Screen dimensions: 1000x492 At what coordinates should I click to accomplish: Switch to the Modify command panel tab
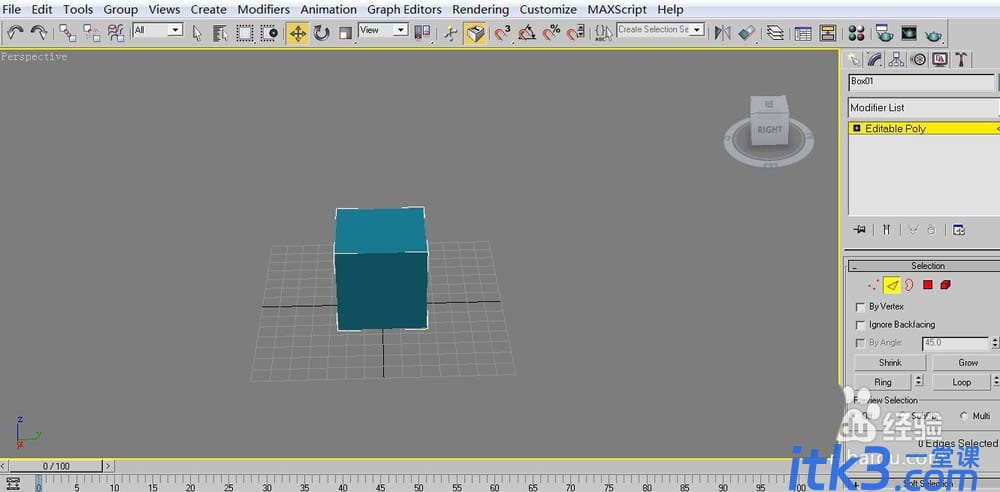tap(874, 59)
